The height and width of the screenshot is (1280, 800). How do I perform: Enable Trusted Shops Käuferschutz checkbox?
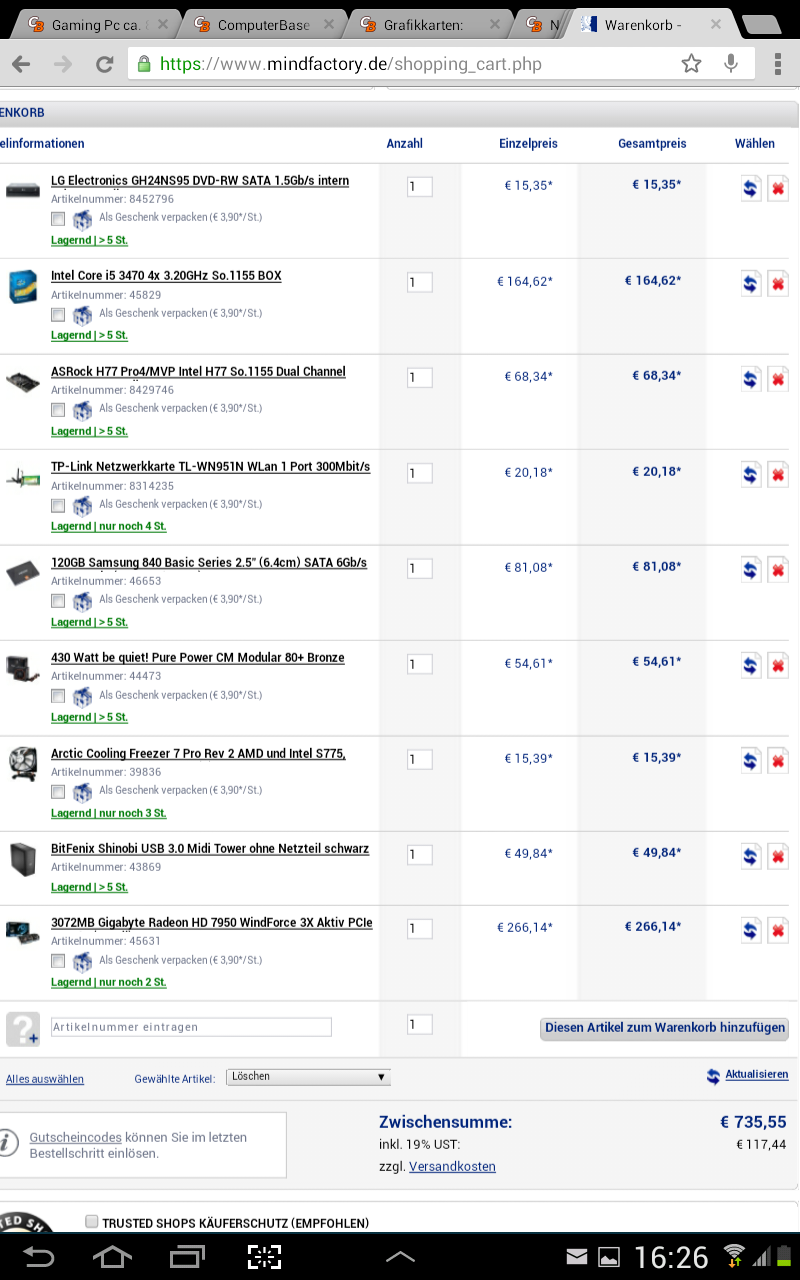[92, 1221]
